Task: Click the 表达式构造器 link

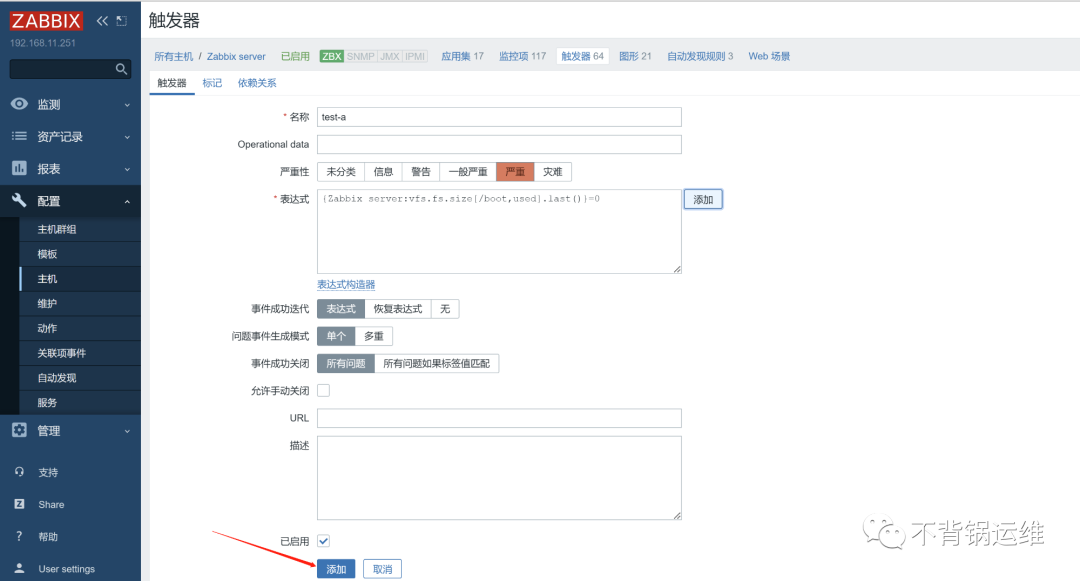Action: pos(348,284)
